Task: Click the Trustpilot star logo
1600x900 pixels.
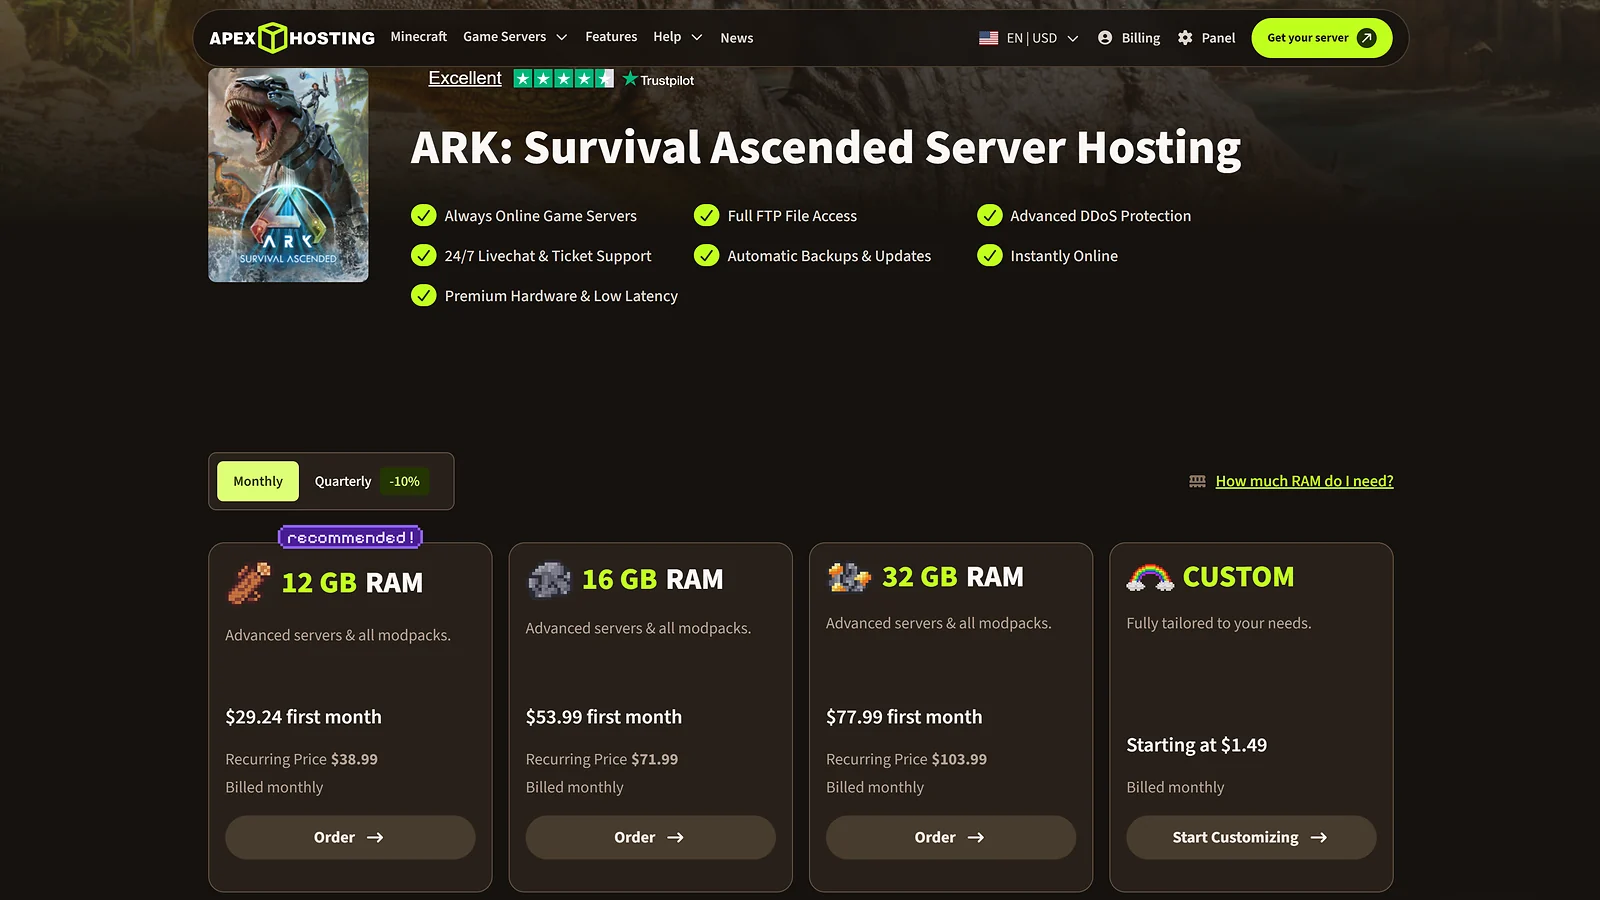Action: (630, 79)
